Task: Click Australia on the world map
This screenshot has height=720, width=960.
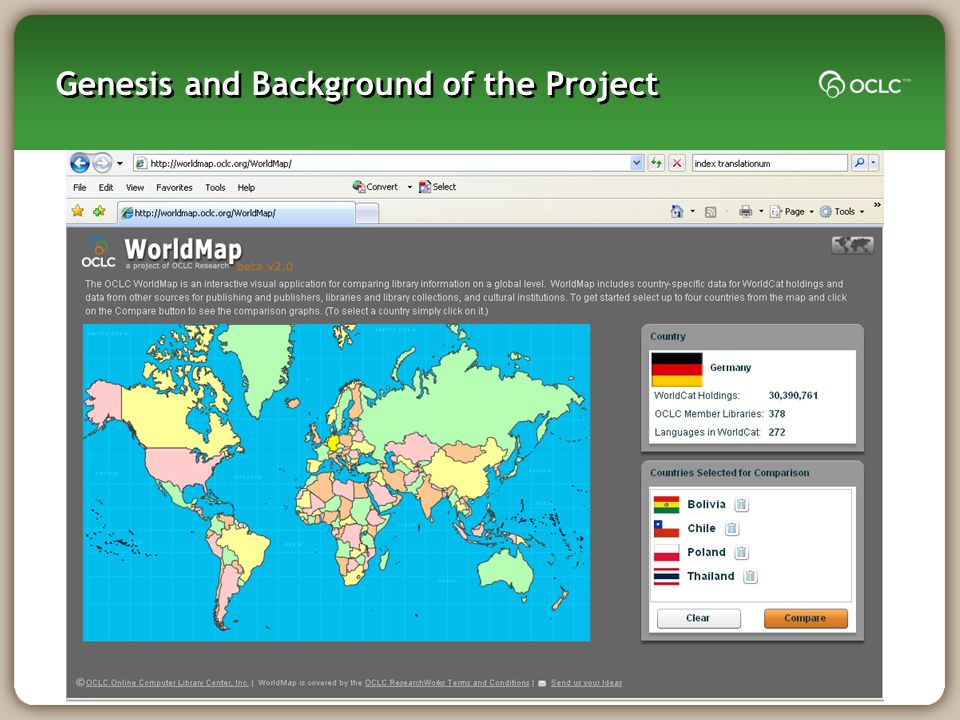Action: click(504, 571)
